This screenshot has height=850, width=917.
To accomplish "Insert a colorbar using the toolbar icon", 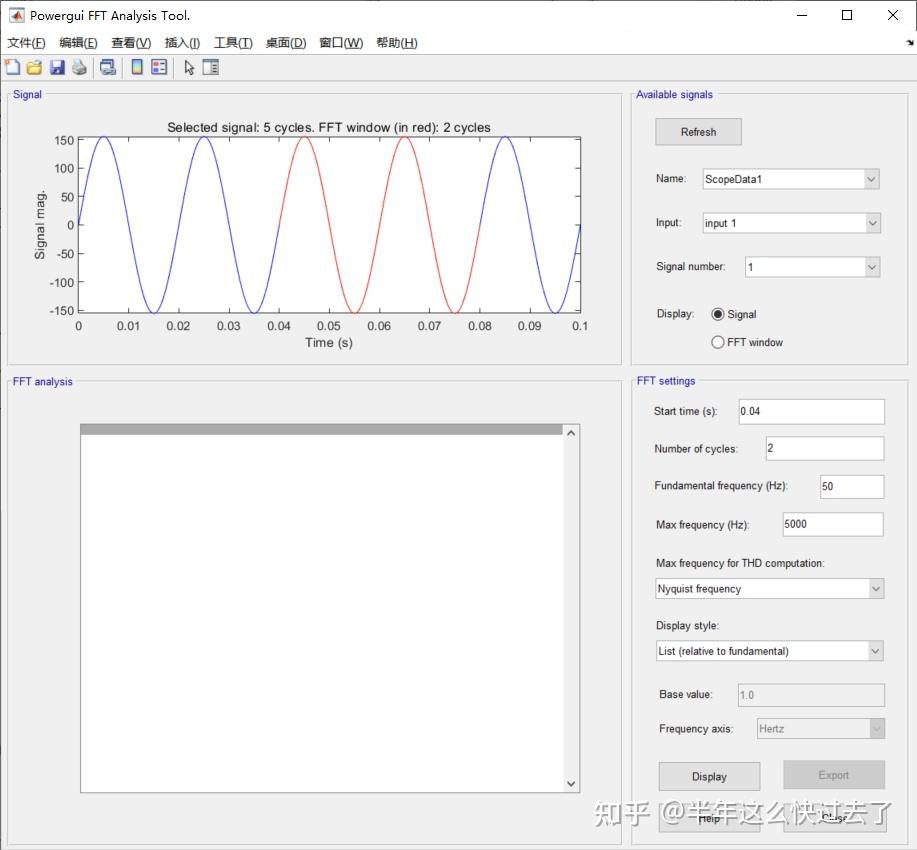I will click(137, 67).
